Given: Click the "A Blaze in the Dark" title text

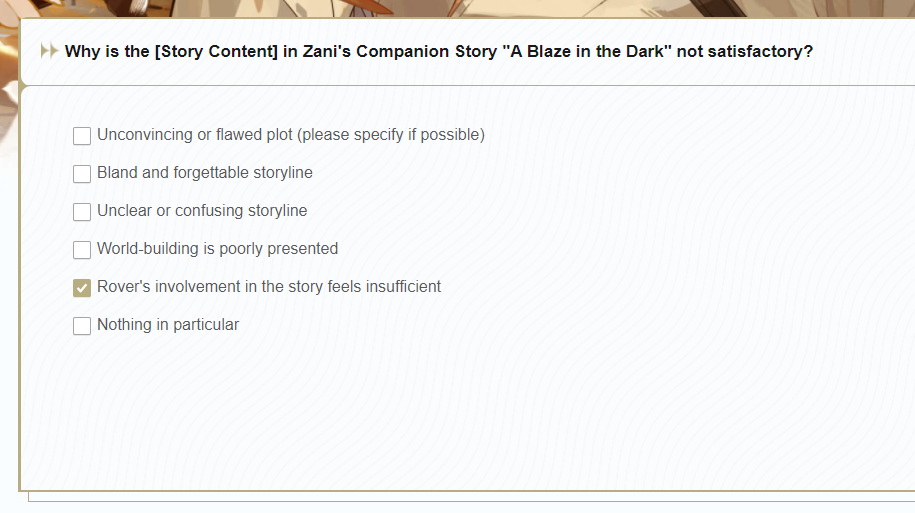Looking at the screenshot, I should pos(587,51).
